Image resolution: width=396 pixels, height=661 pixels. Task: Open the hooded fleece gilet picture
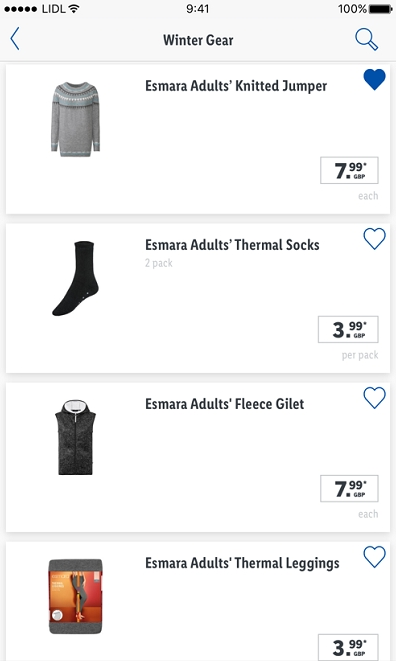[75, 437]
